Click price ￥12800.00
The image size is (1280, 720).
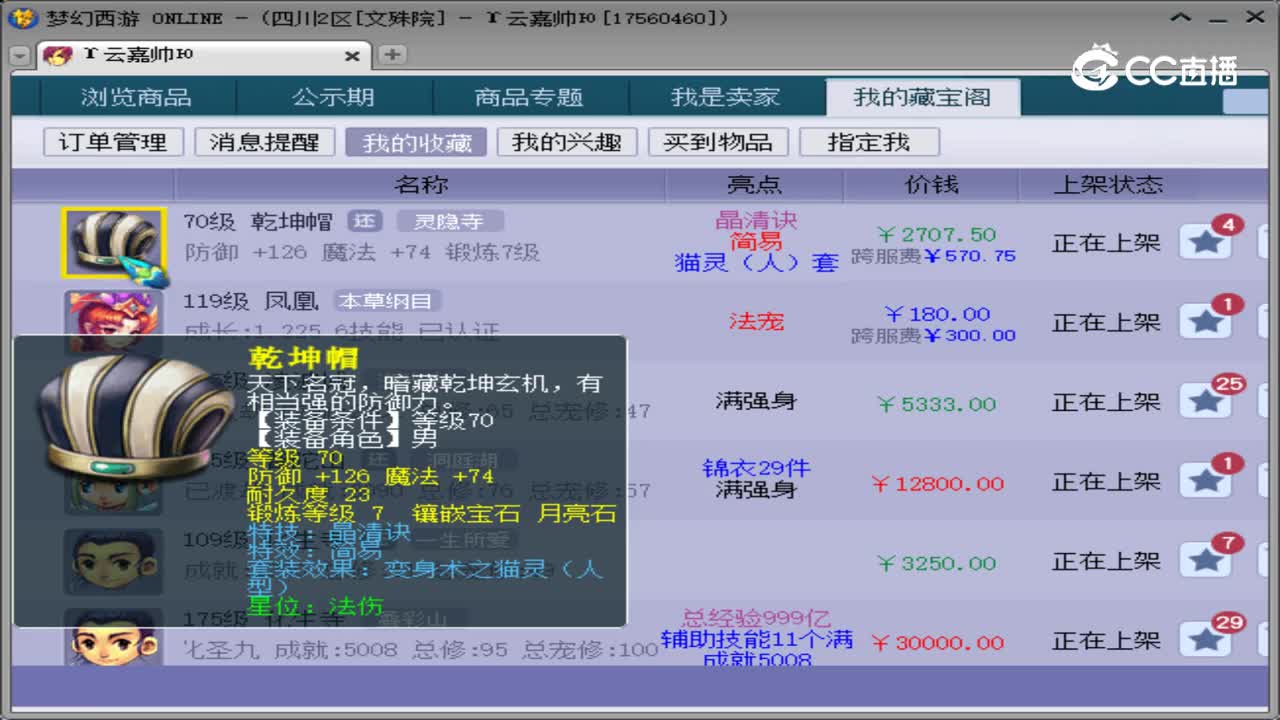937,484
